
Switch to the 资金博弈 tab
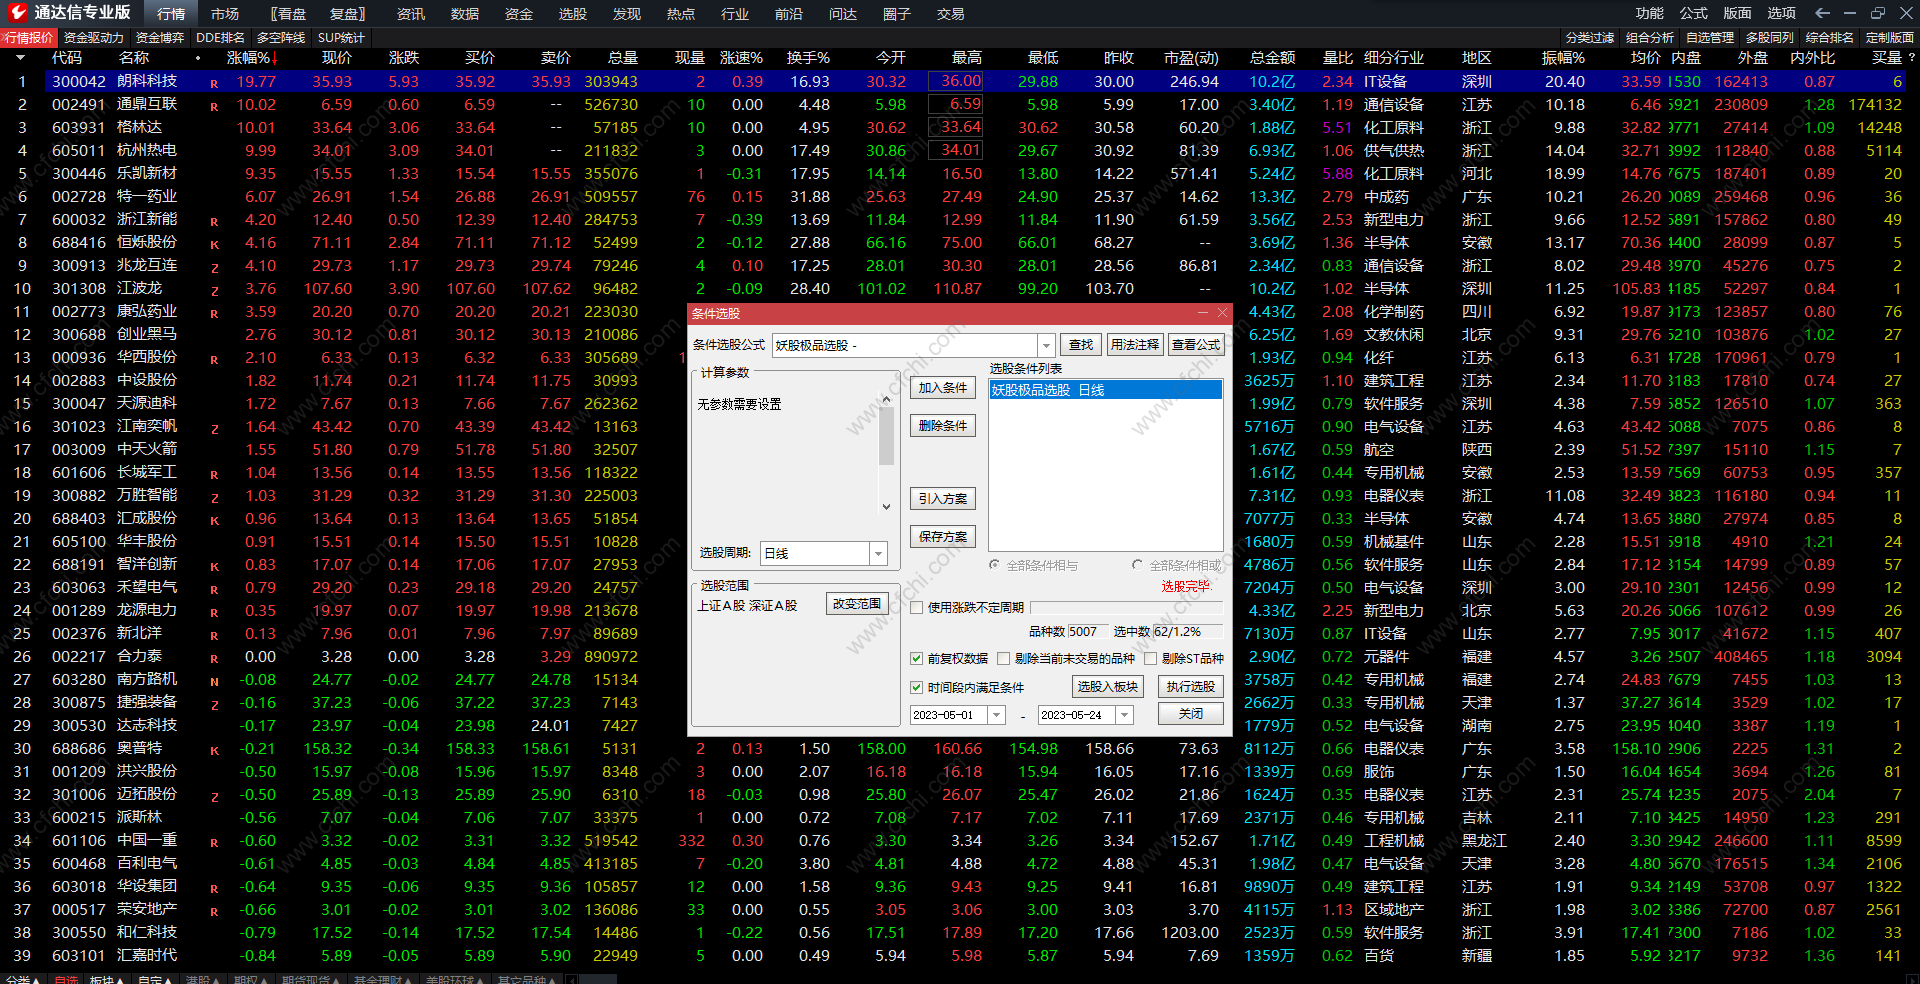(159, 38)
